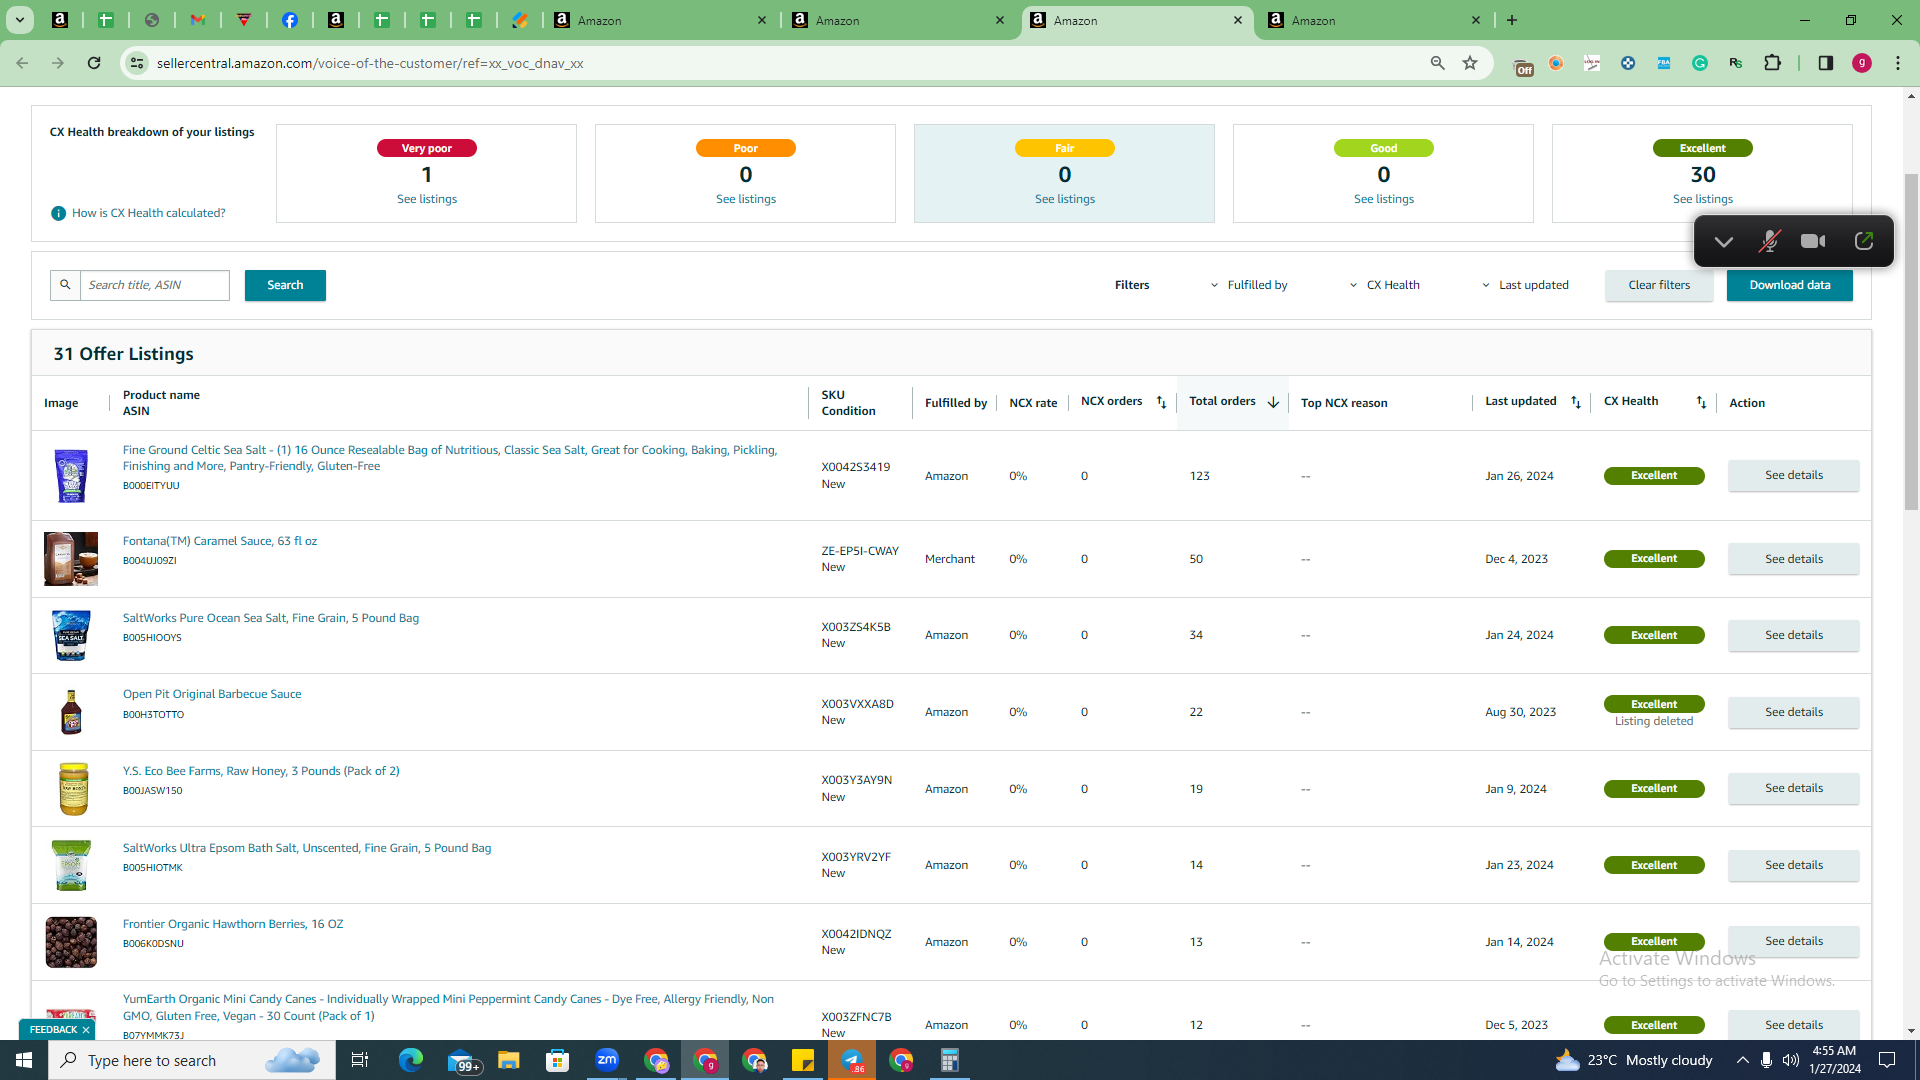
Task: Open a new browser tab
Action: click(x=1512, y=20)
